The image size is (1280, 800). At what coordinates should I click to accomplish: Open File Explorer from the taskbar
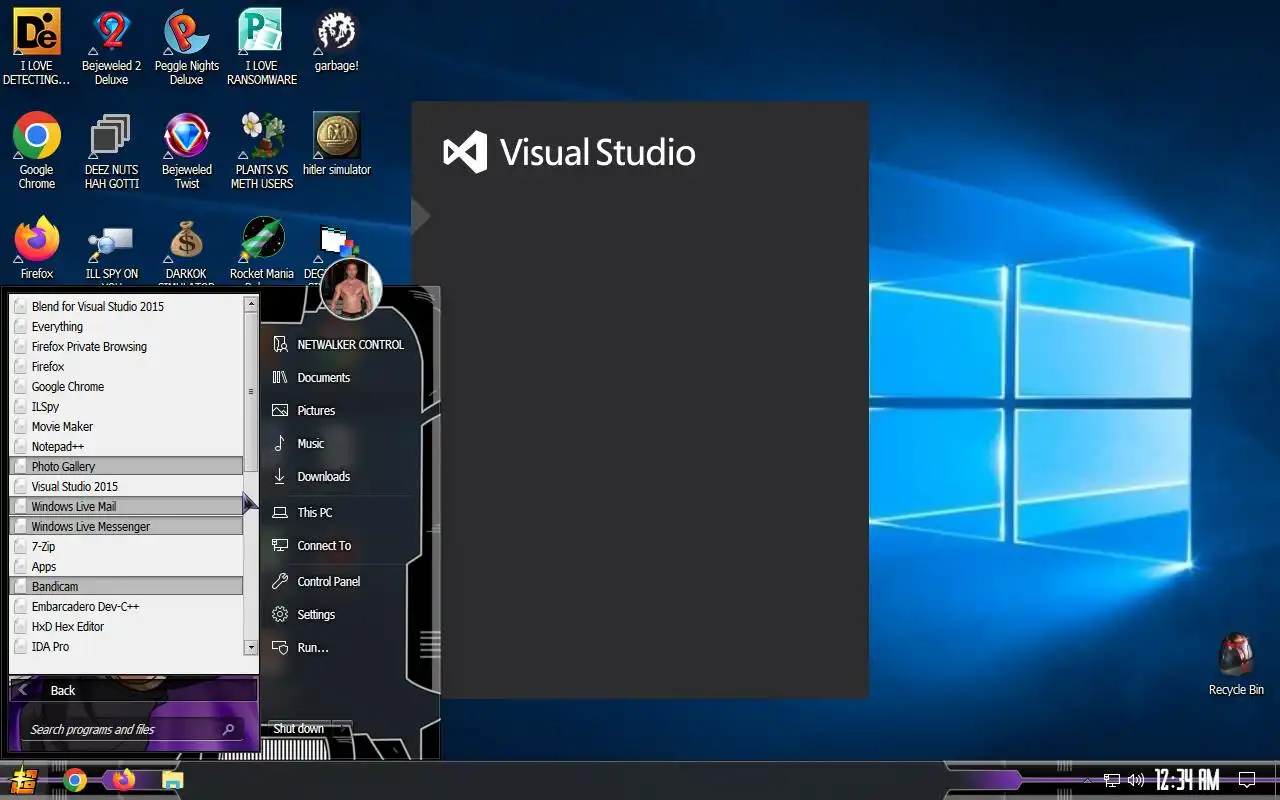click(x=173, y=780)
